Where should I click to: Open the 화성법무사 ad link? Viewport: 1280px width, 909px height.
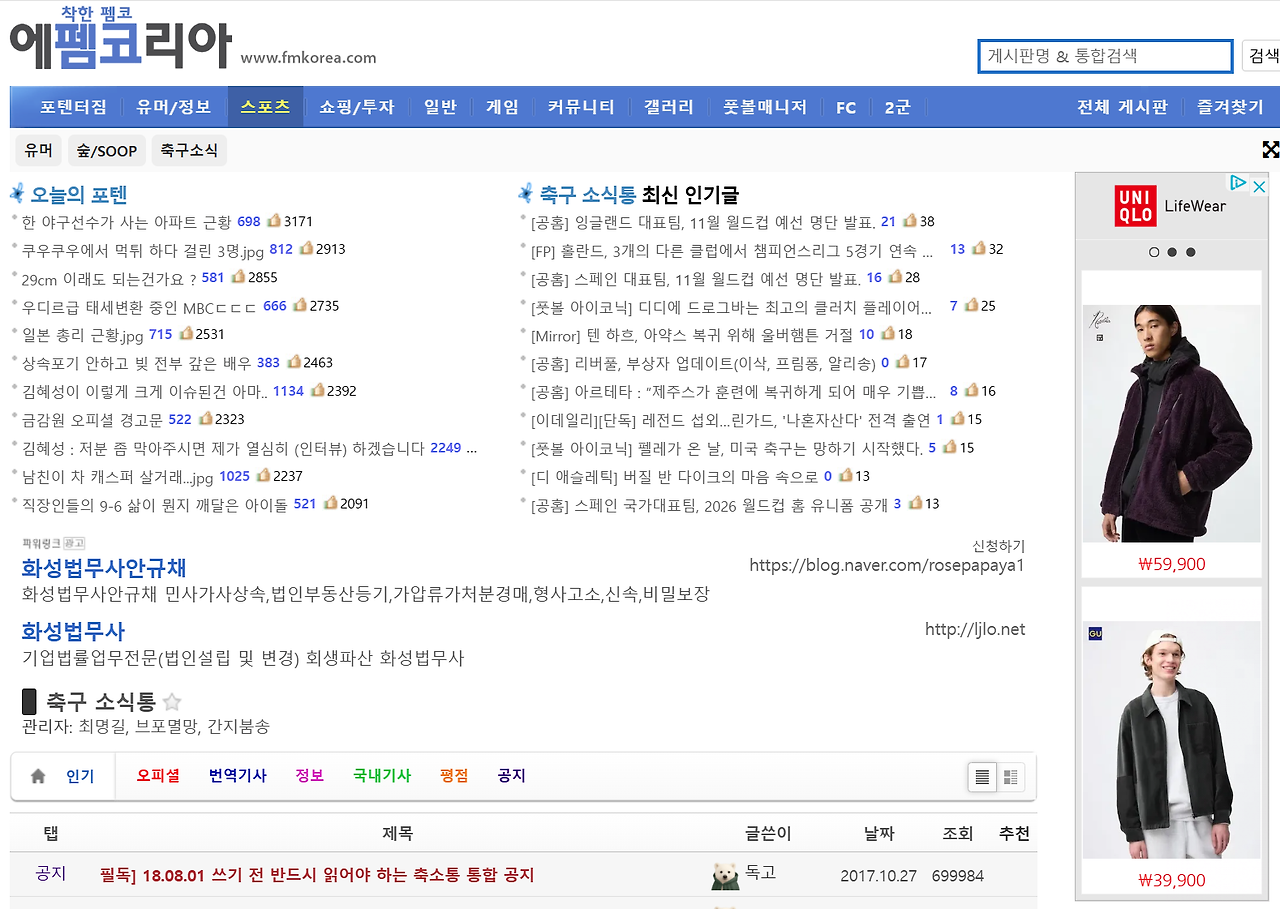73,631
